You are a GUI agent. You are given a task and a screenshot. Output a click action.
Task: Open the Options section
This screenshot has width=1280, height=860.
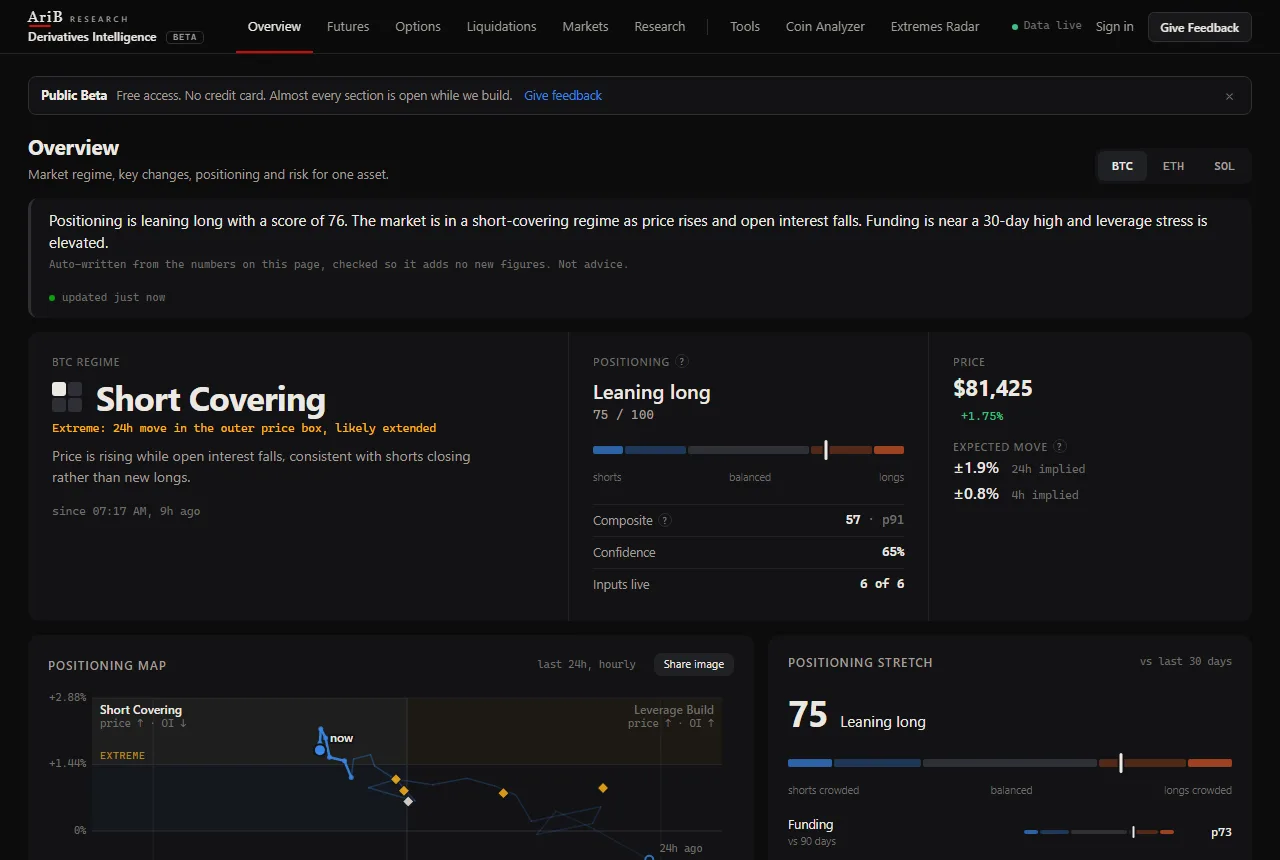418,27
